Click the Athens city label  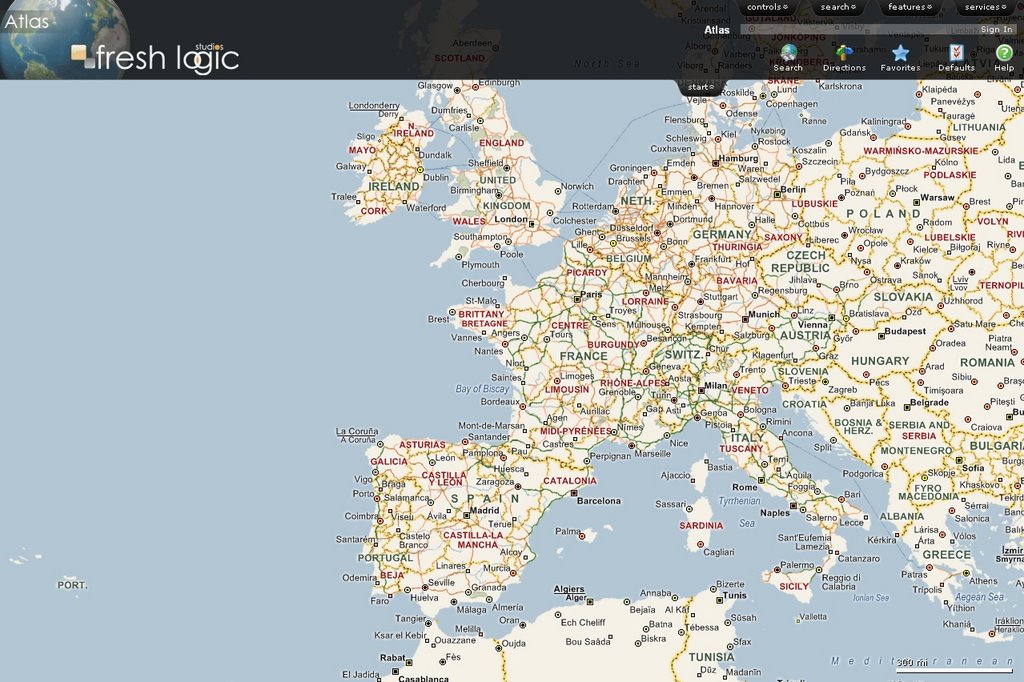(x=983, y=581)
